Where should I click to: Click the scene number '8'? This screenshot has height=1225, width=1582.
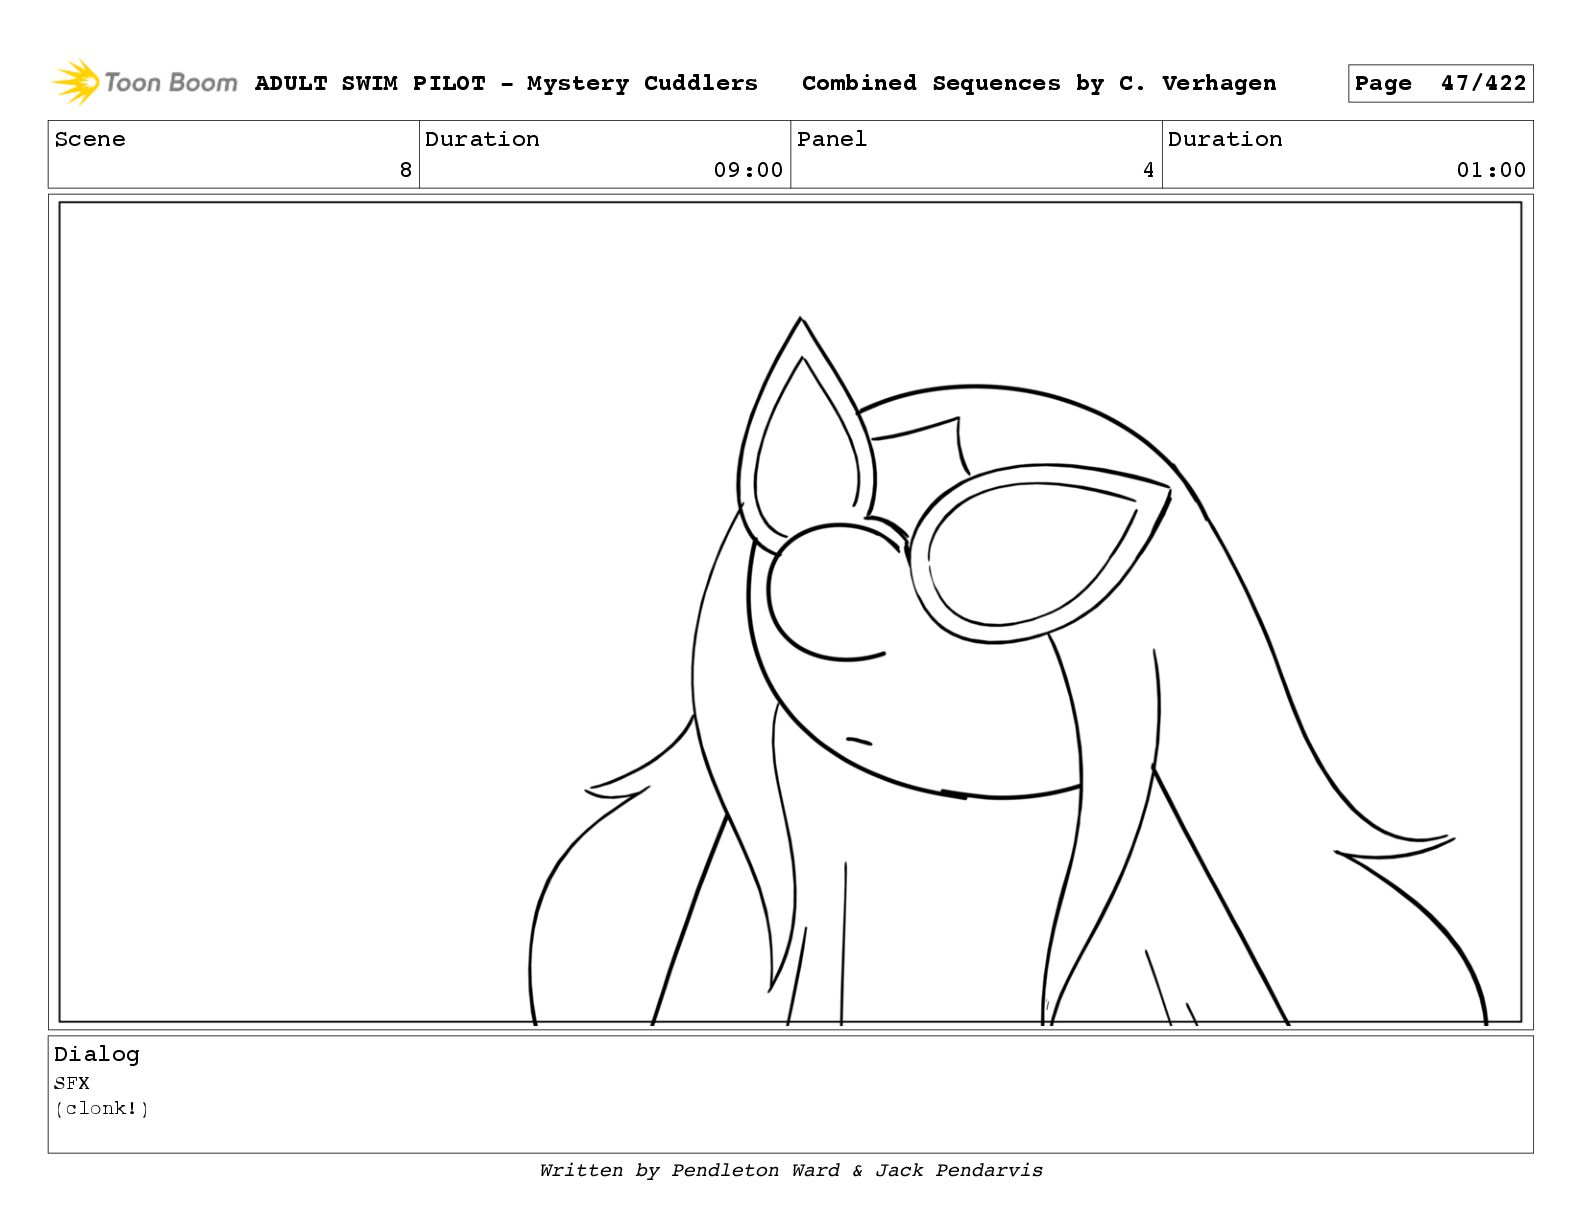(405, 170)
